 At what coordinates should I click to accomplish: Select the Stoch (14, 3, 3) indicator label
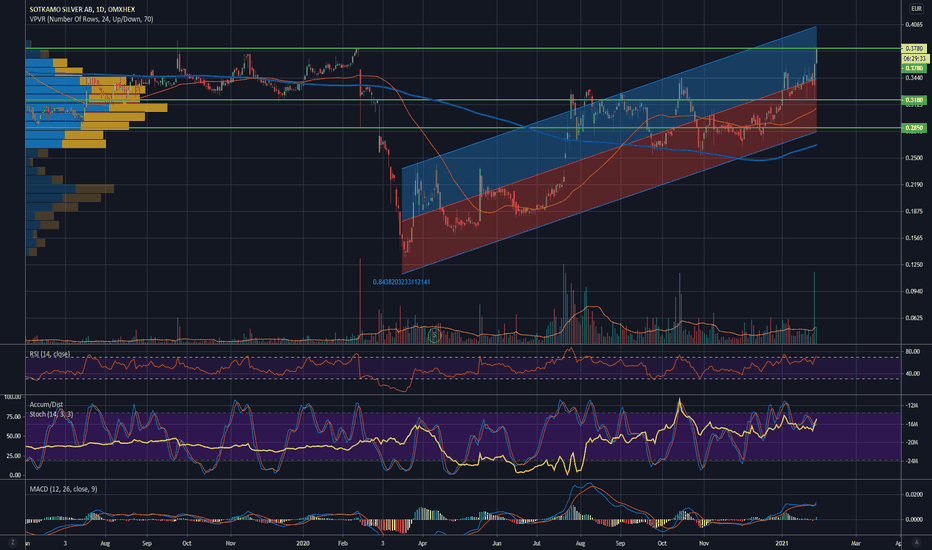click(51, 414)
